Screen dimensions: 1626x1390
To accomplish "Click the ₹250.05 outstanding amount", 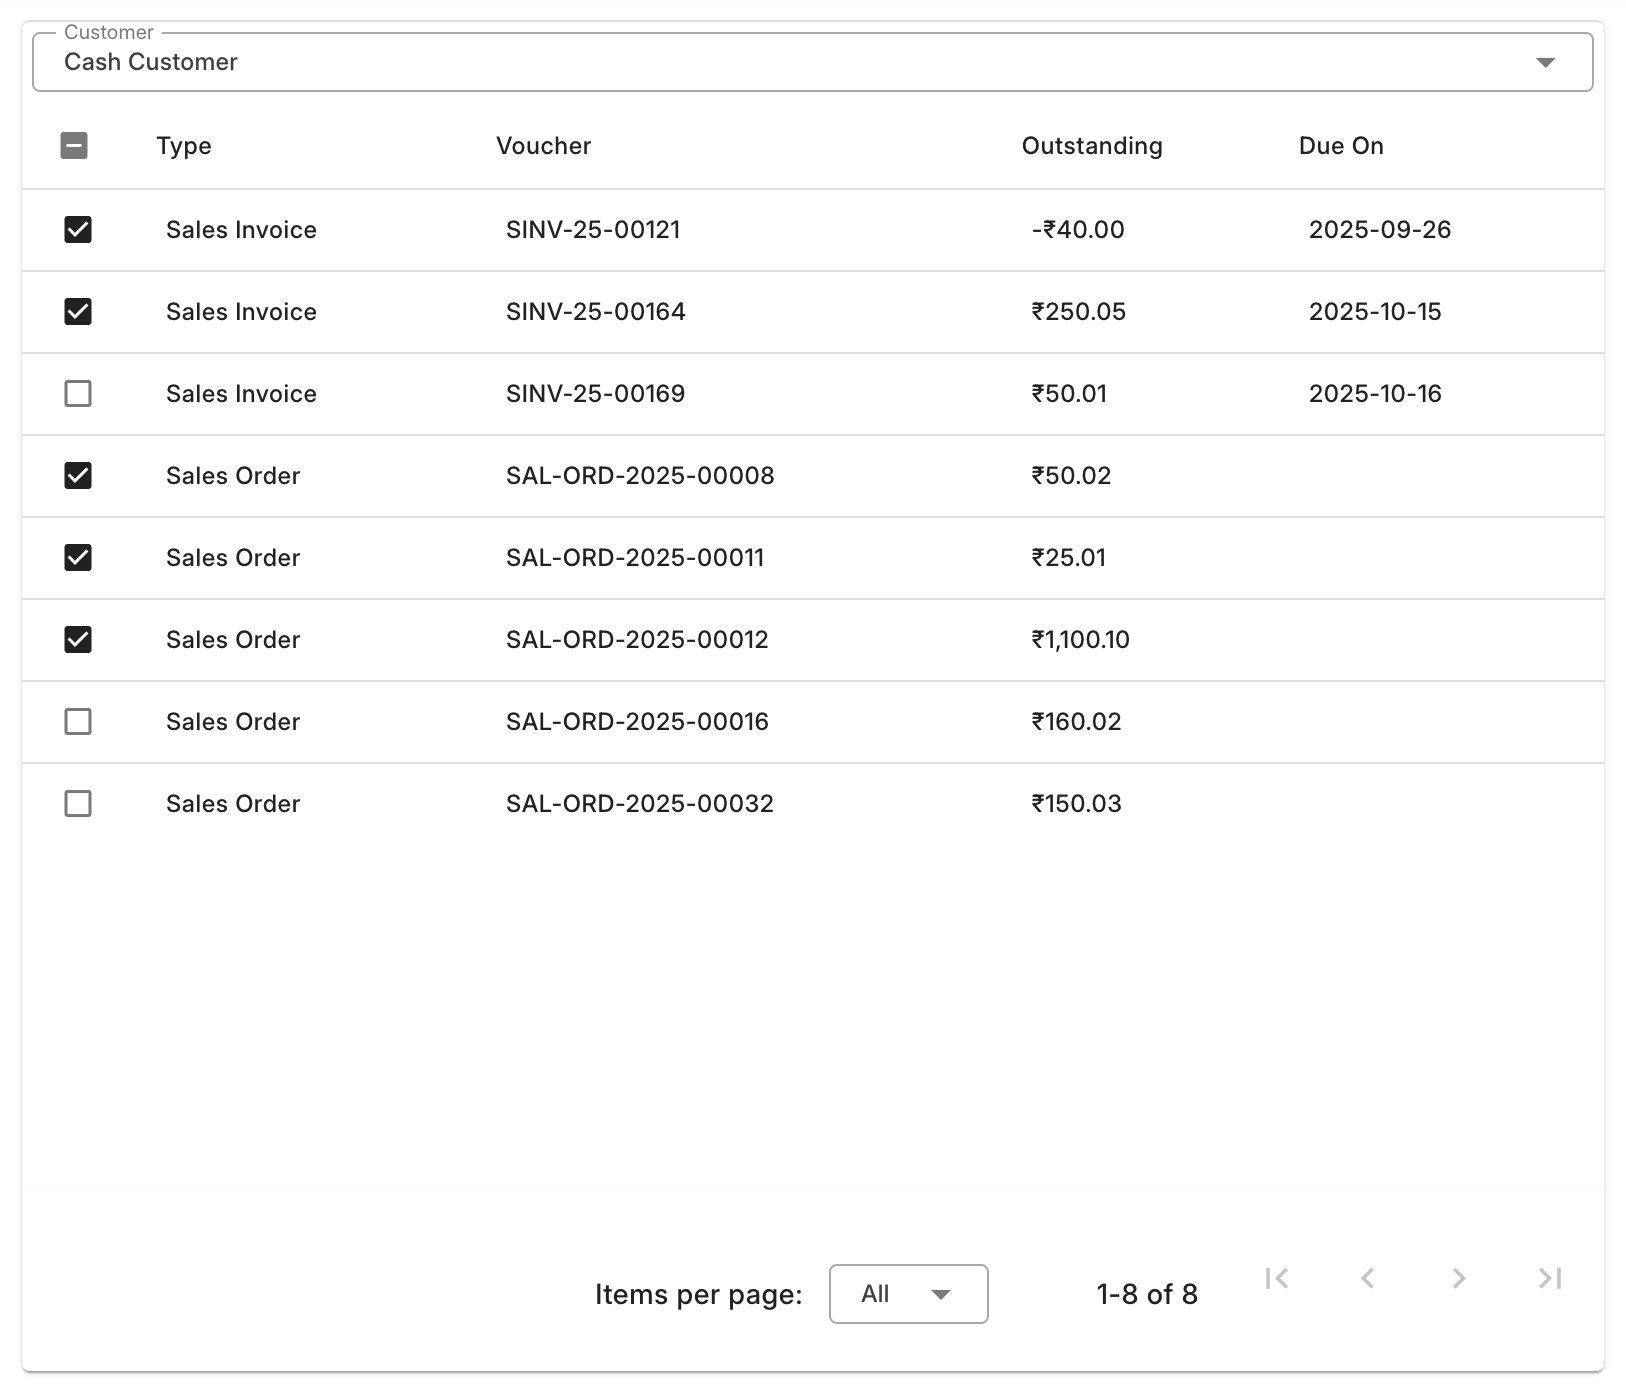I will 1079,312.
